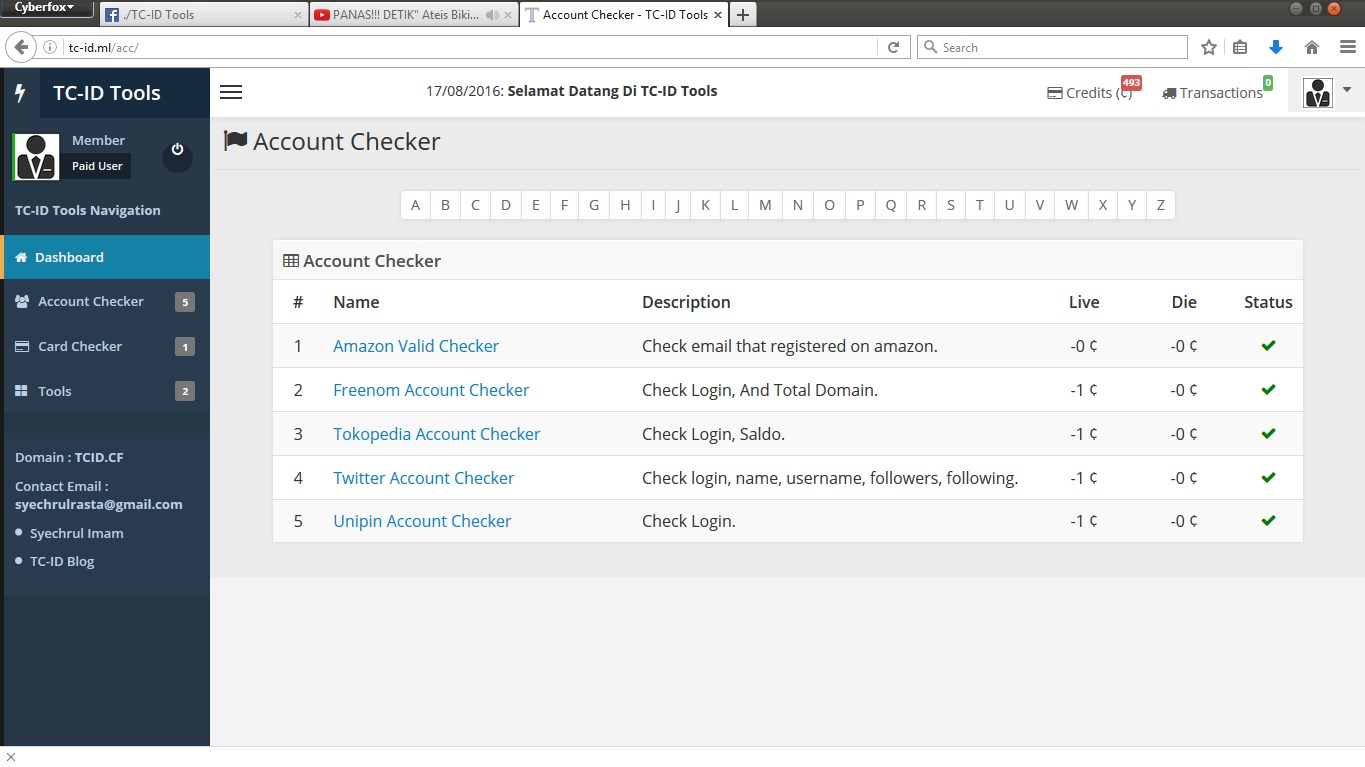Filter by letter T button
Viewport: 1365px width, 767px height.
(x=979, y=205)
